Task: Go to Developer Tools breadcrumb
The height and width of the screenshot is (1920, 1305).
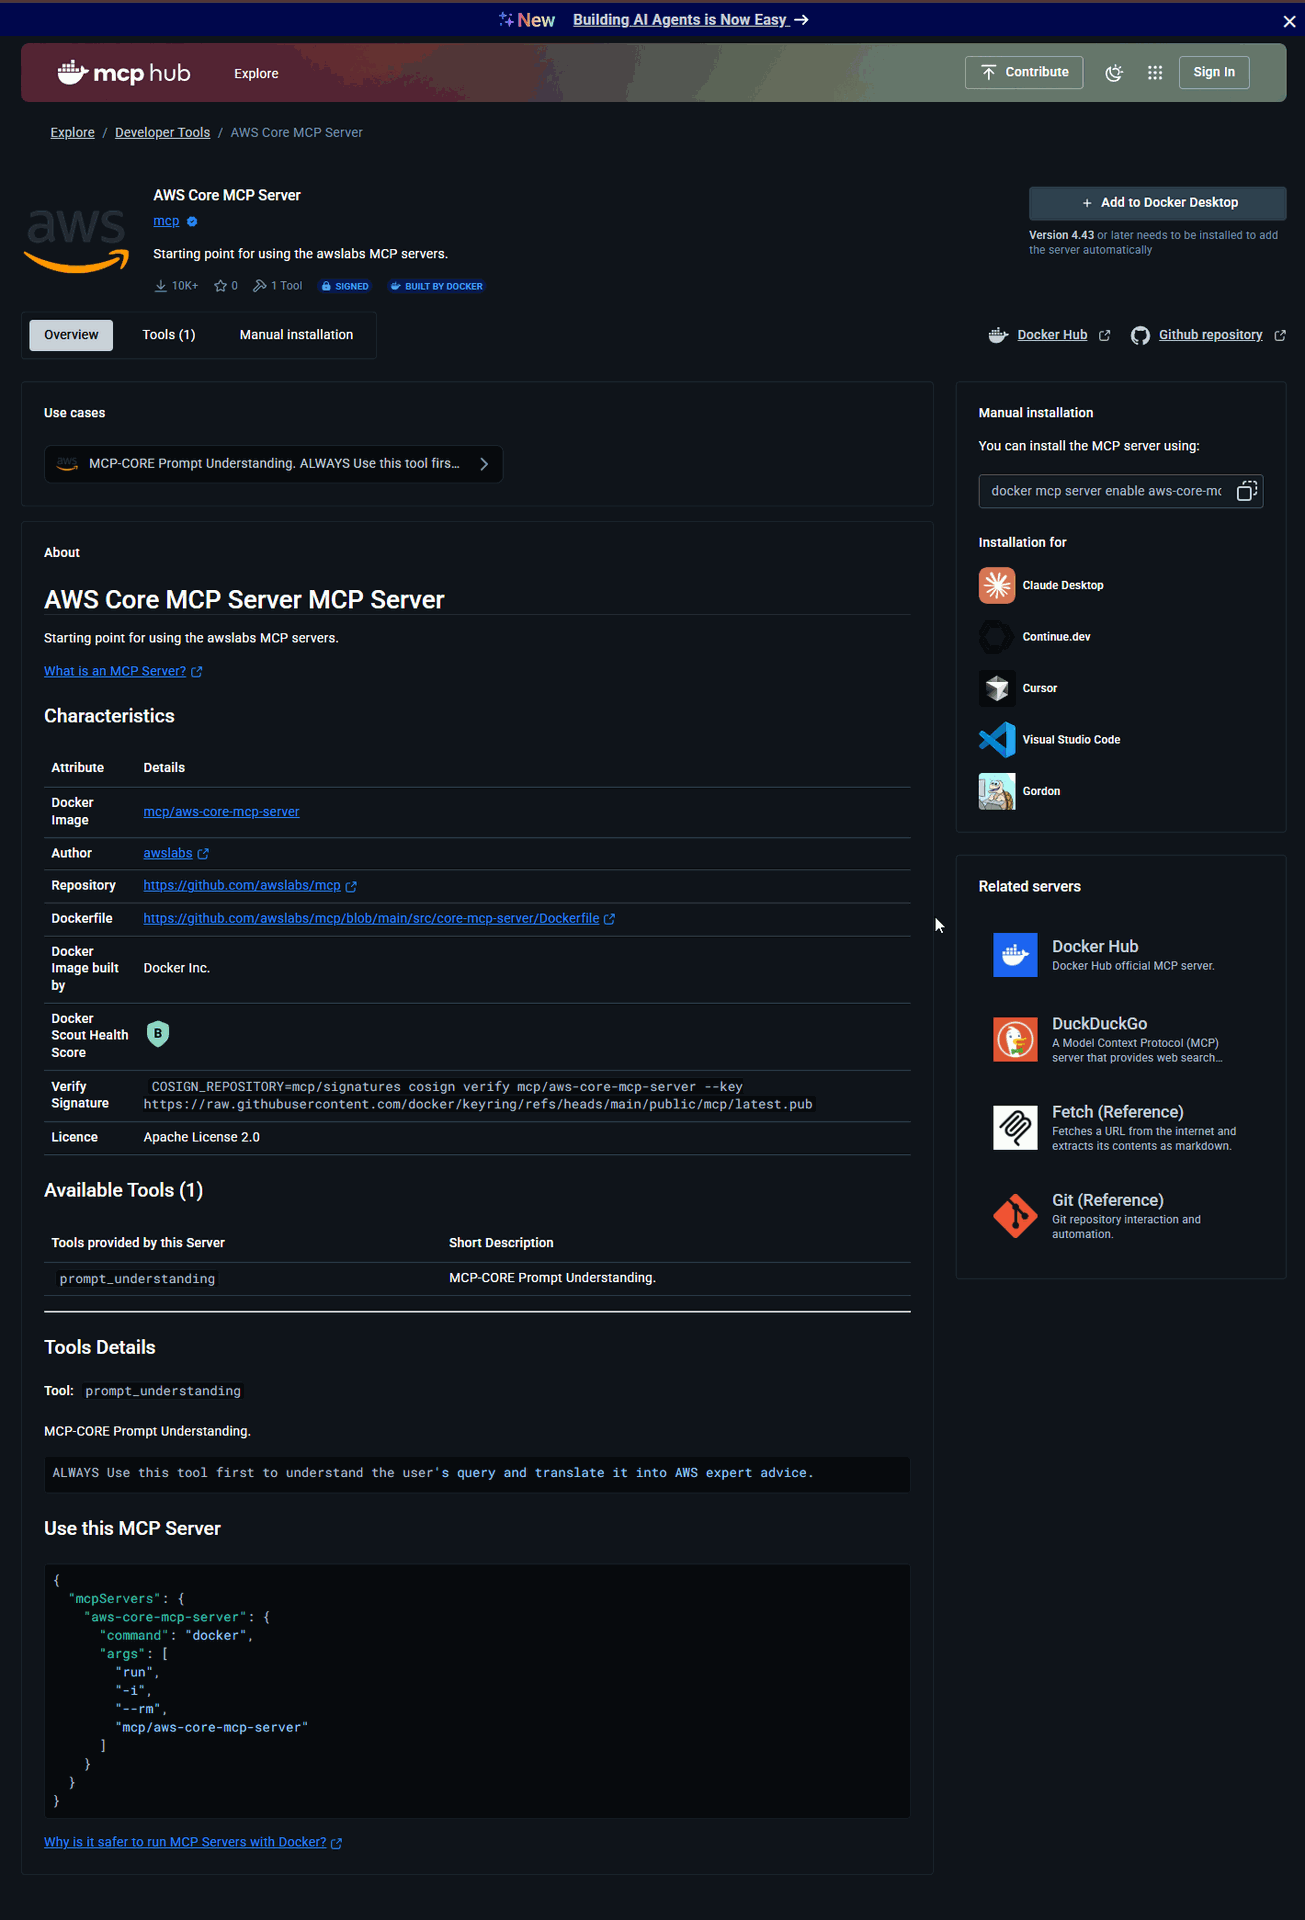Action: tap(162, 133)
